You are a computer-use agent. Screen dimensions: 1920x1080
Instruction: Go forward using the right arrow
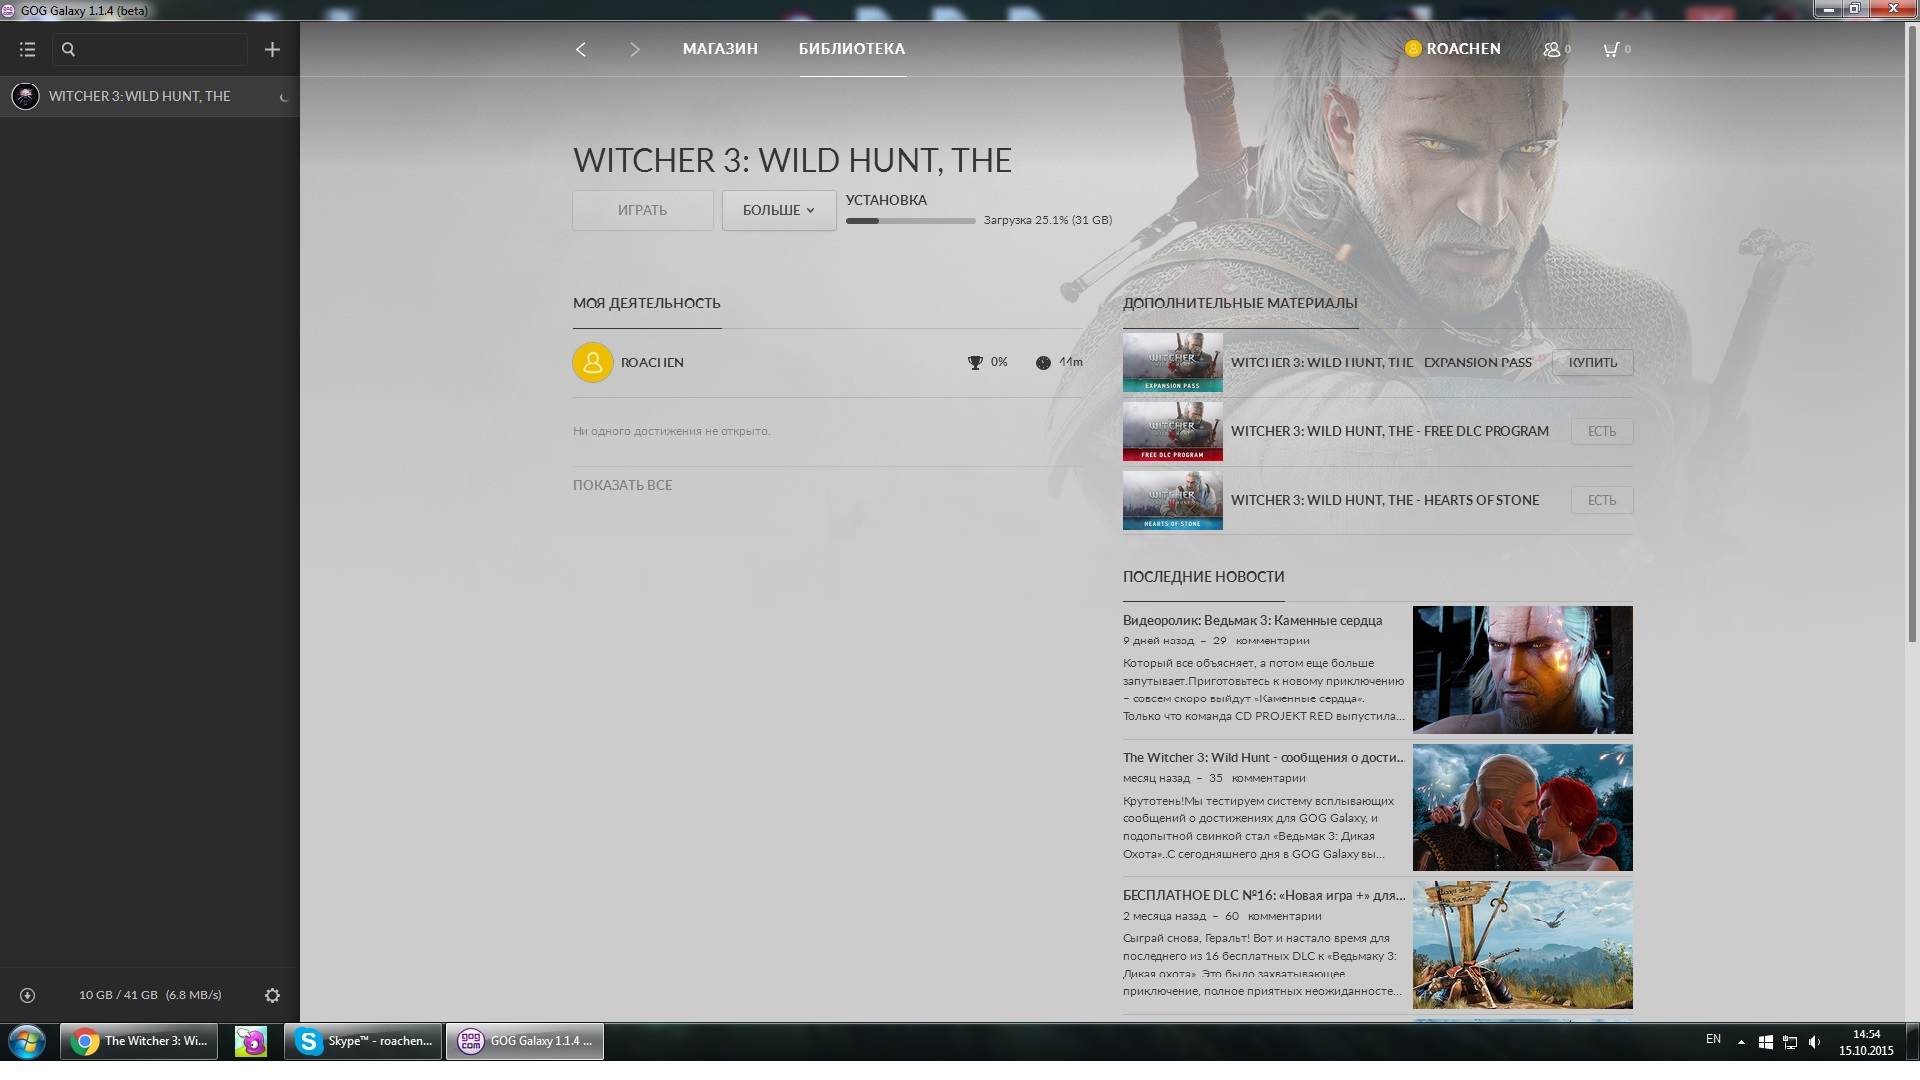point(634,49)
